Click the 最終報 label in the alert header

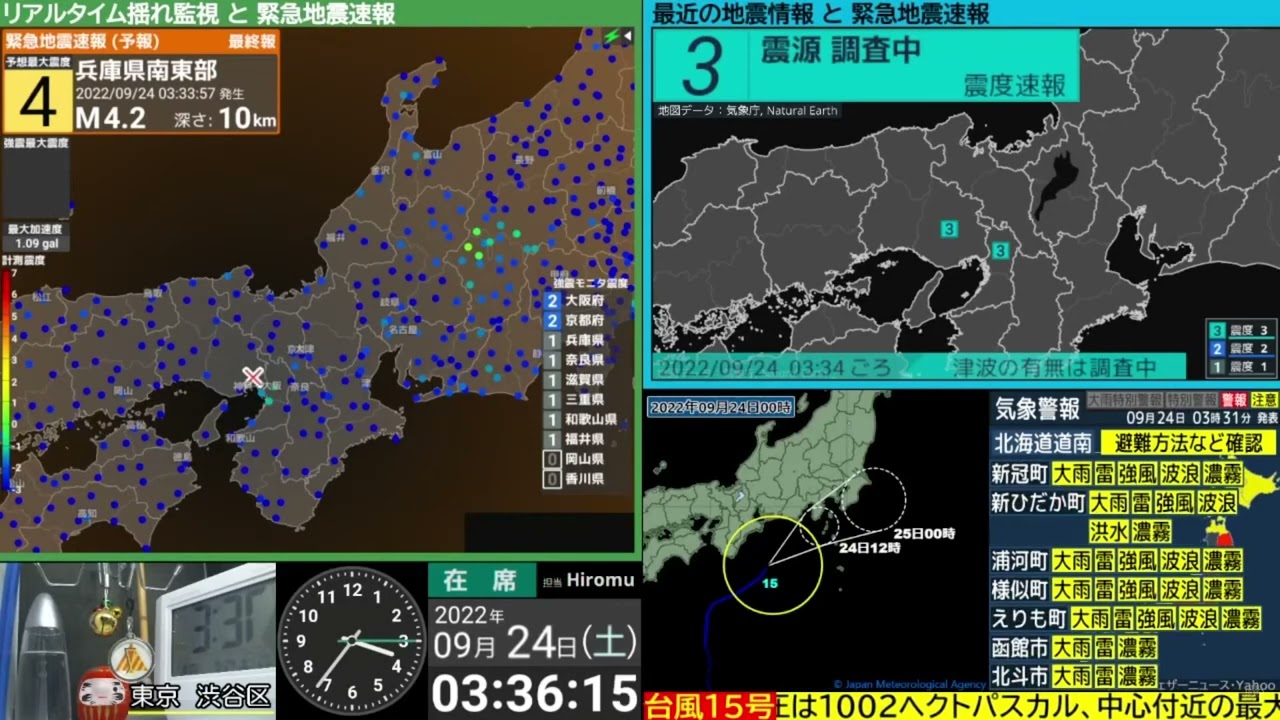tap(250, 42)
